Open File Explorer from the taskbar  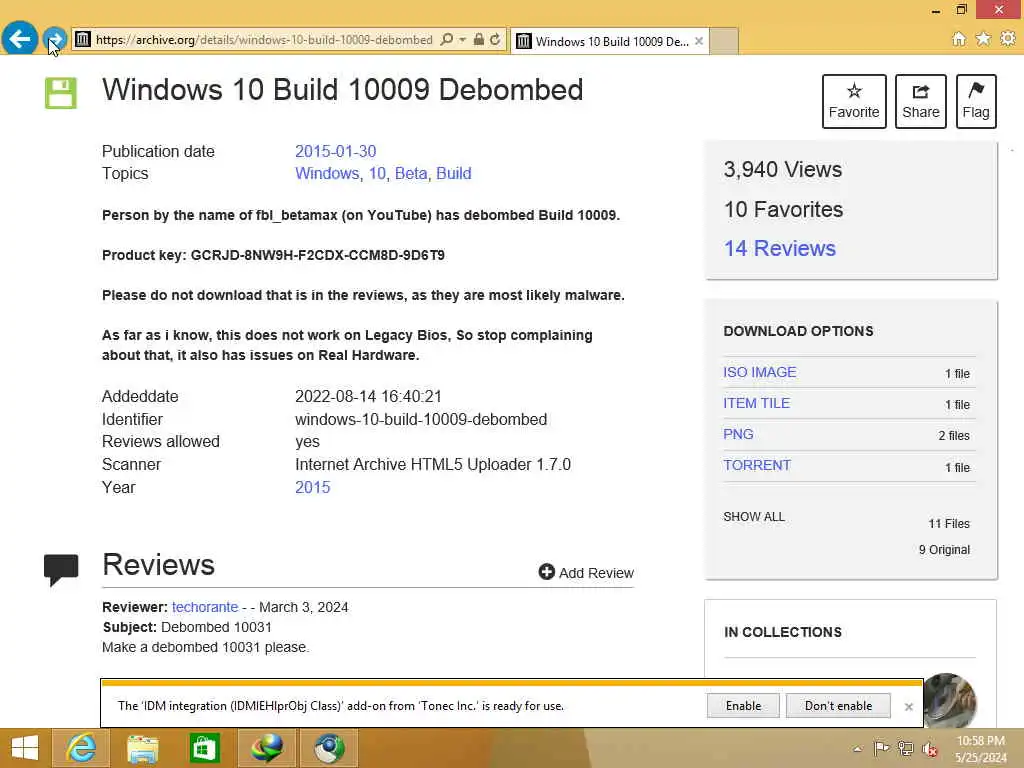pyautogui.click(x=142, y=748)
